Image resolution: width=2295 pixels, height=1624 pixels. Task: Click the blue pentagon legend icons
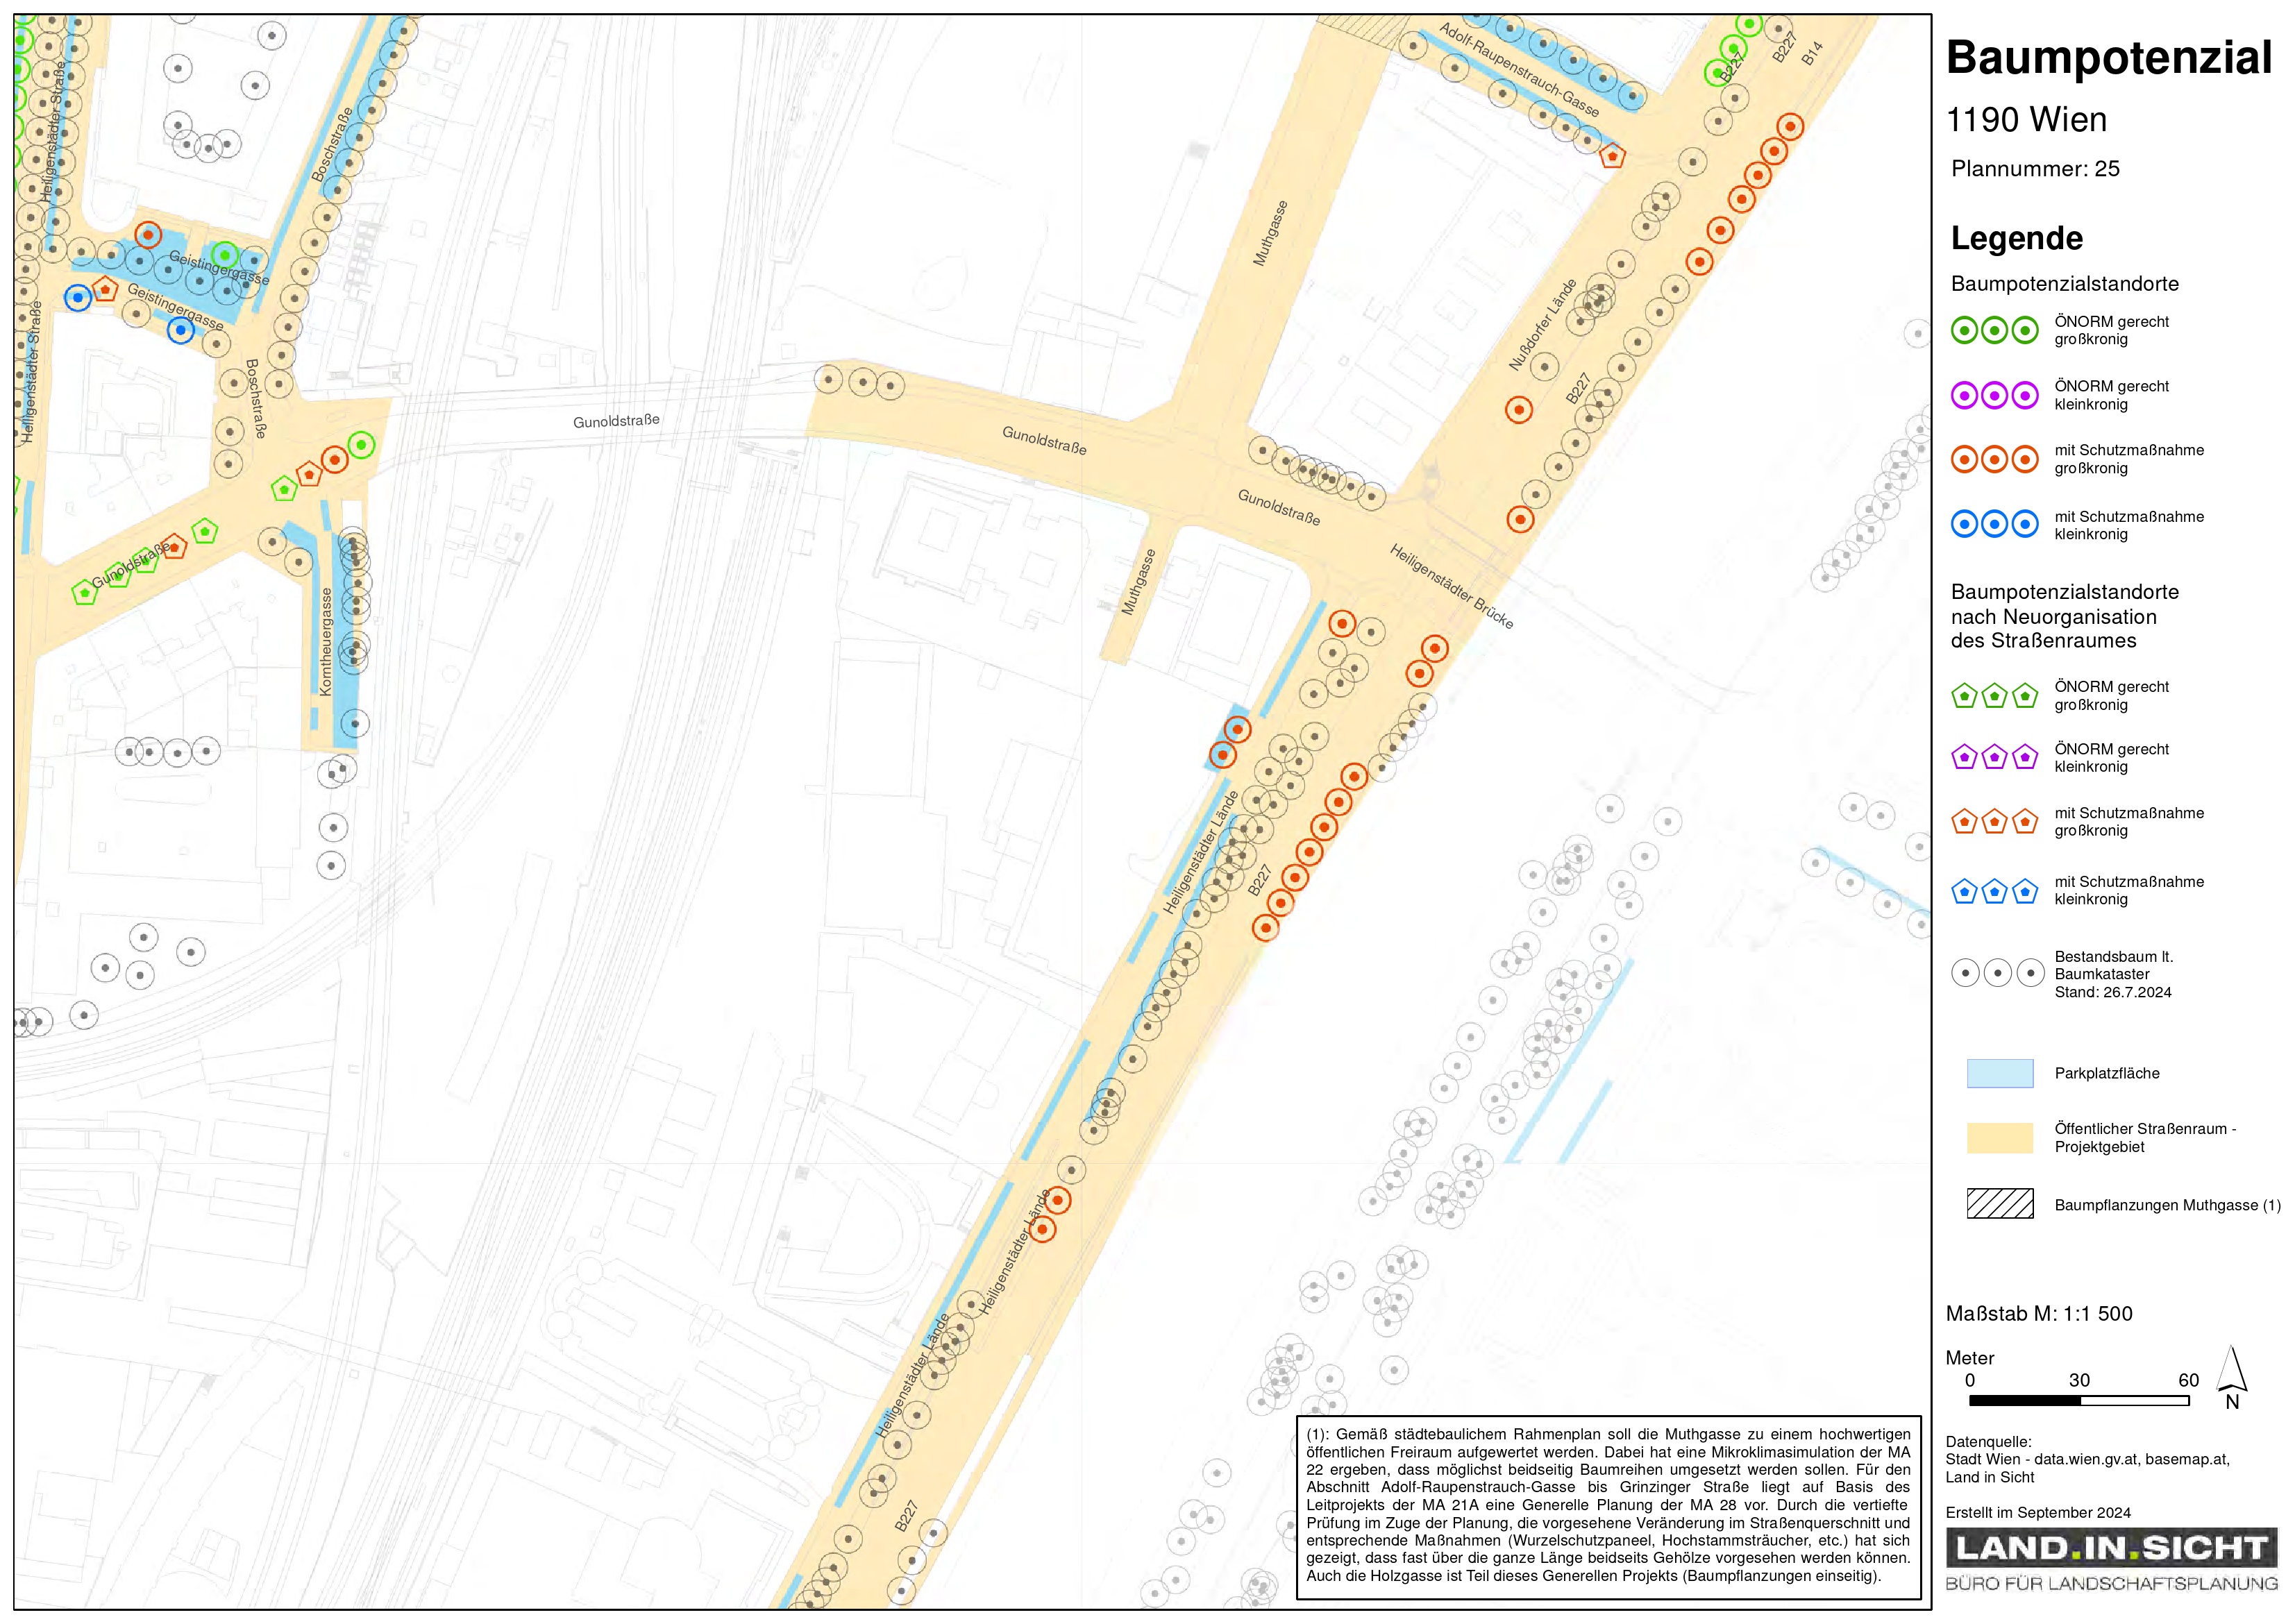(1994, 891)
